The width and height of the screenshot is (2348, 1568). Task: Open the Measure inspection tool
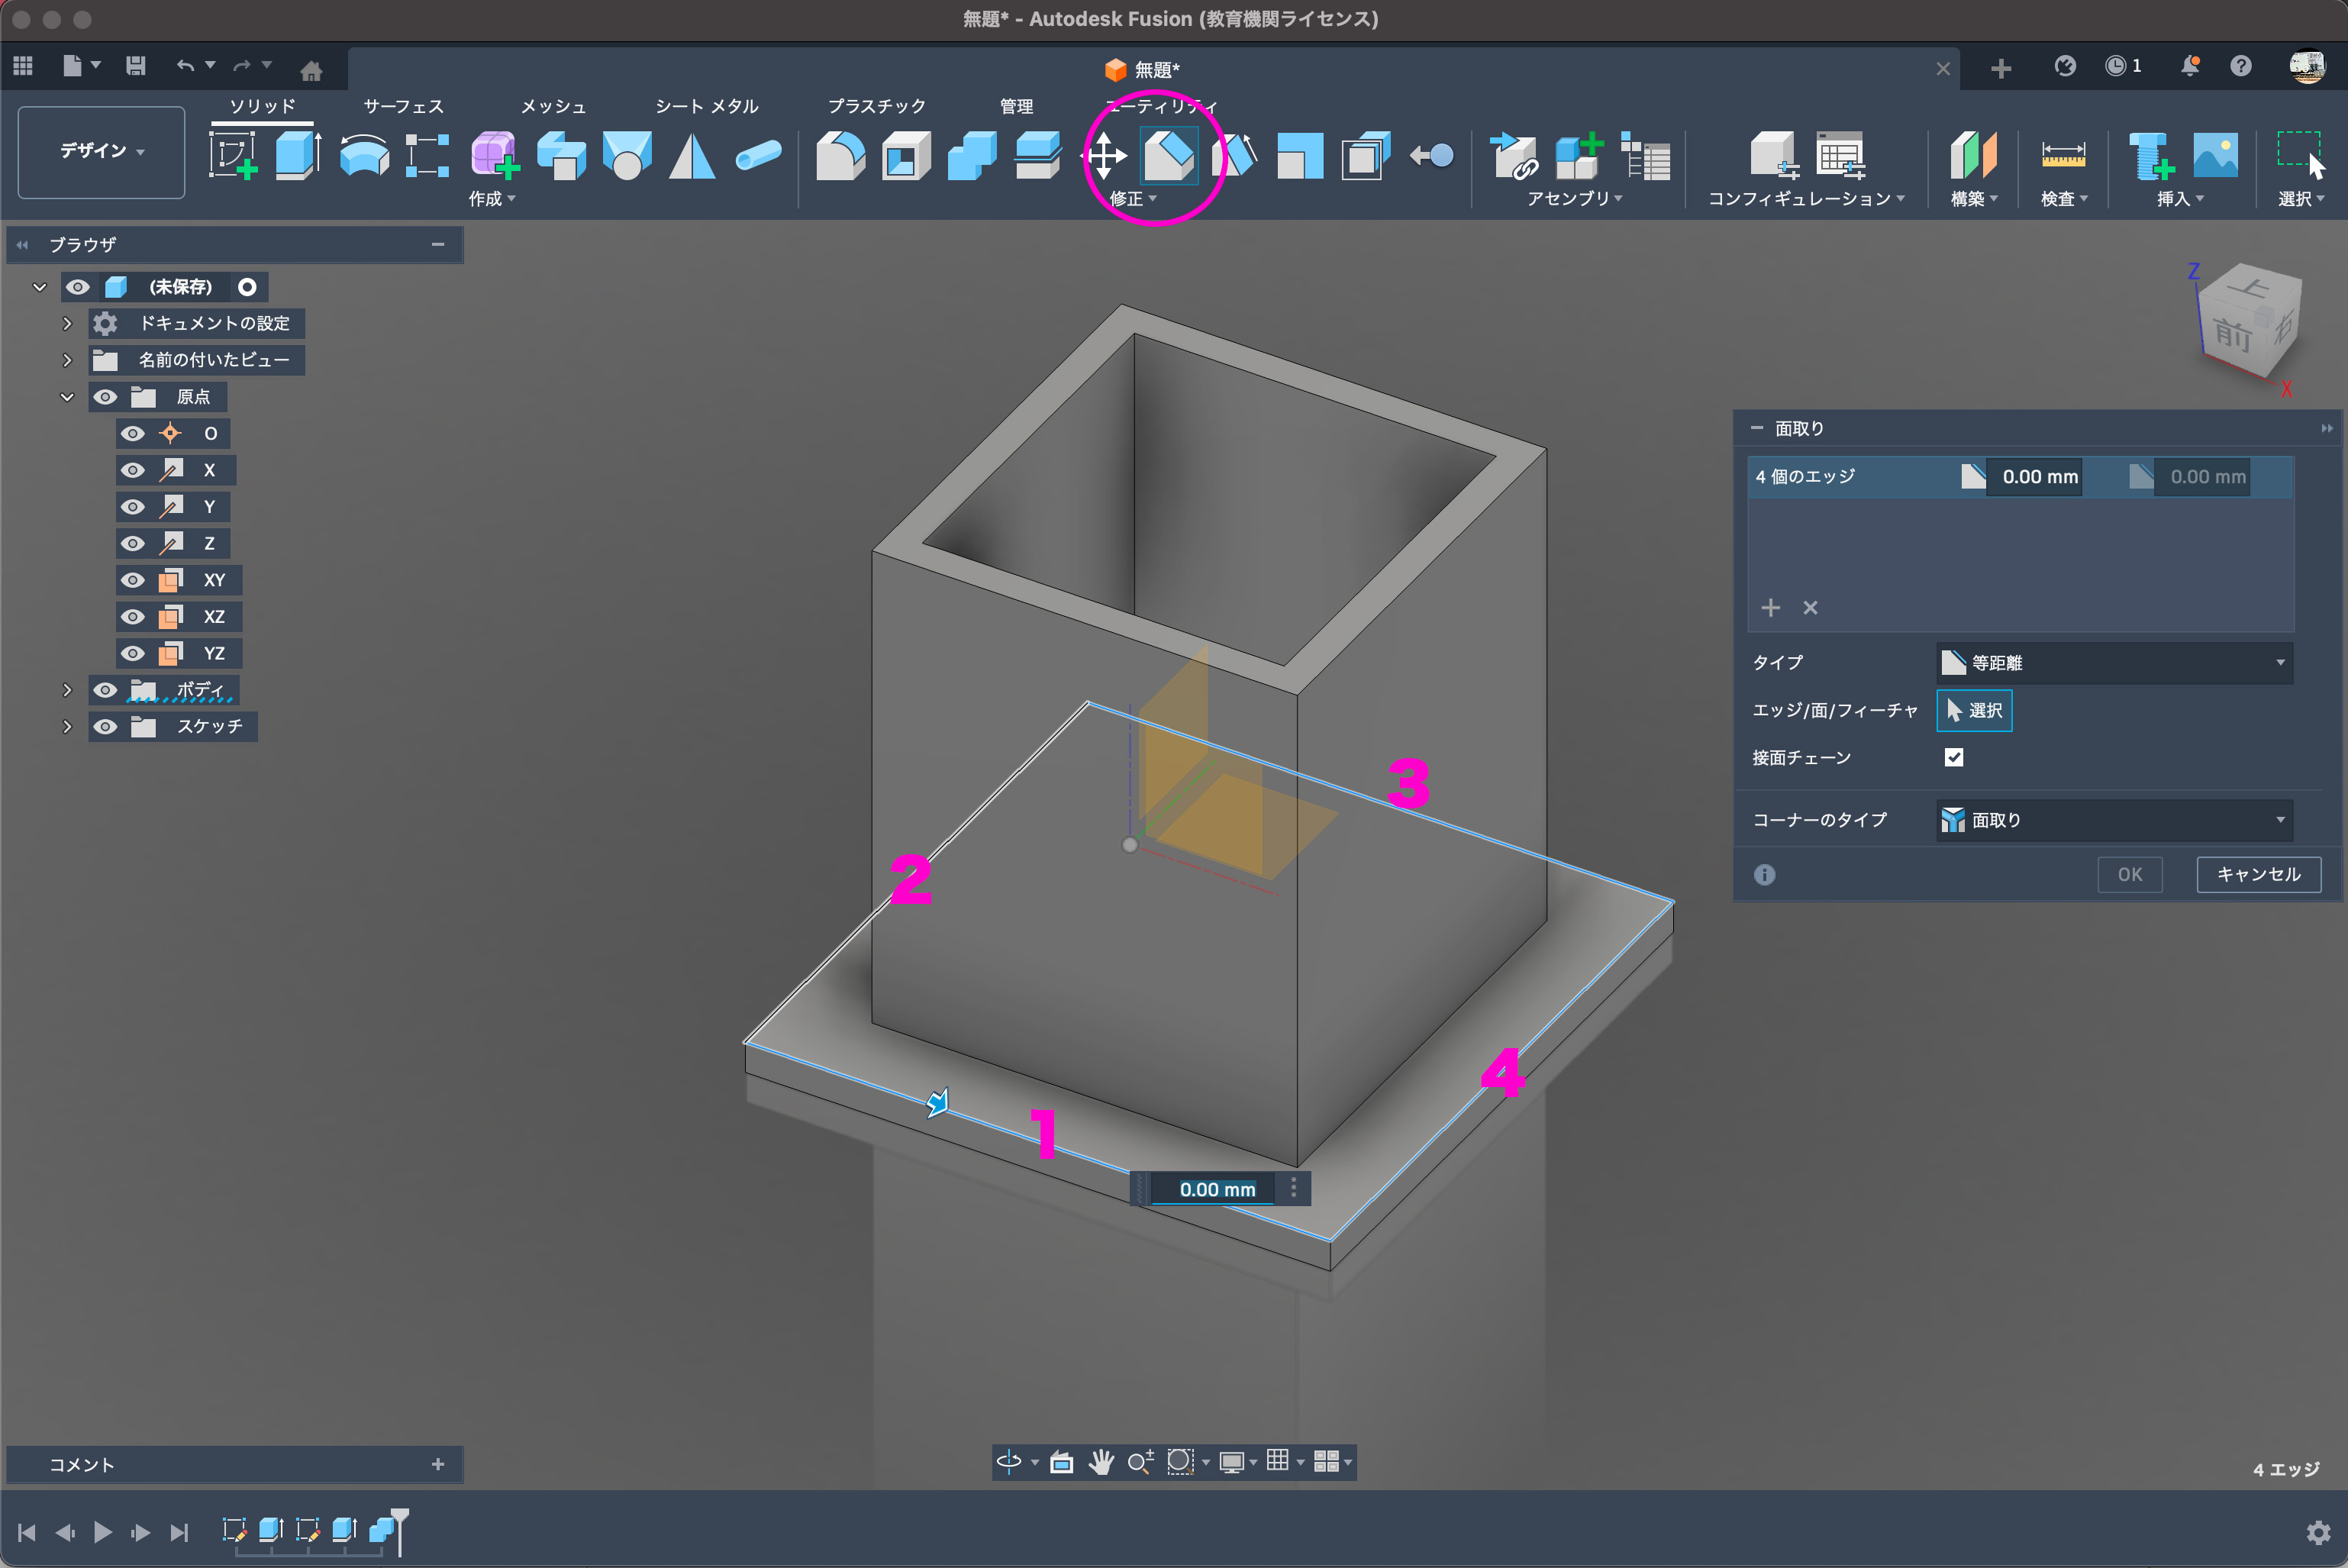click(2062, 156)
